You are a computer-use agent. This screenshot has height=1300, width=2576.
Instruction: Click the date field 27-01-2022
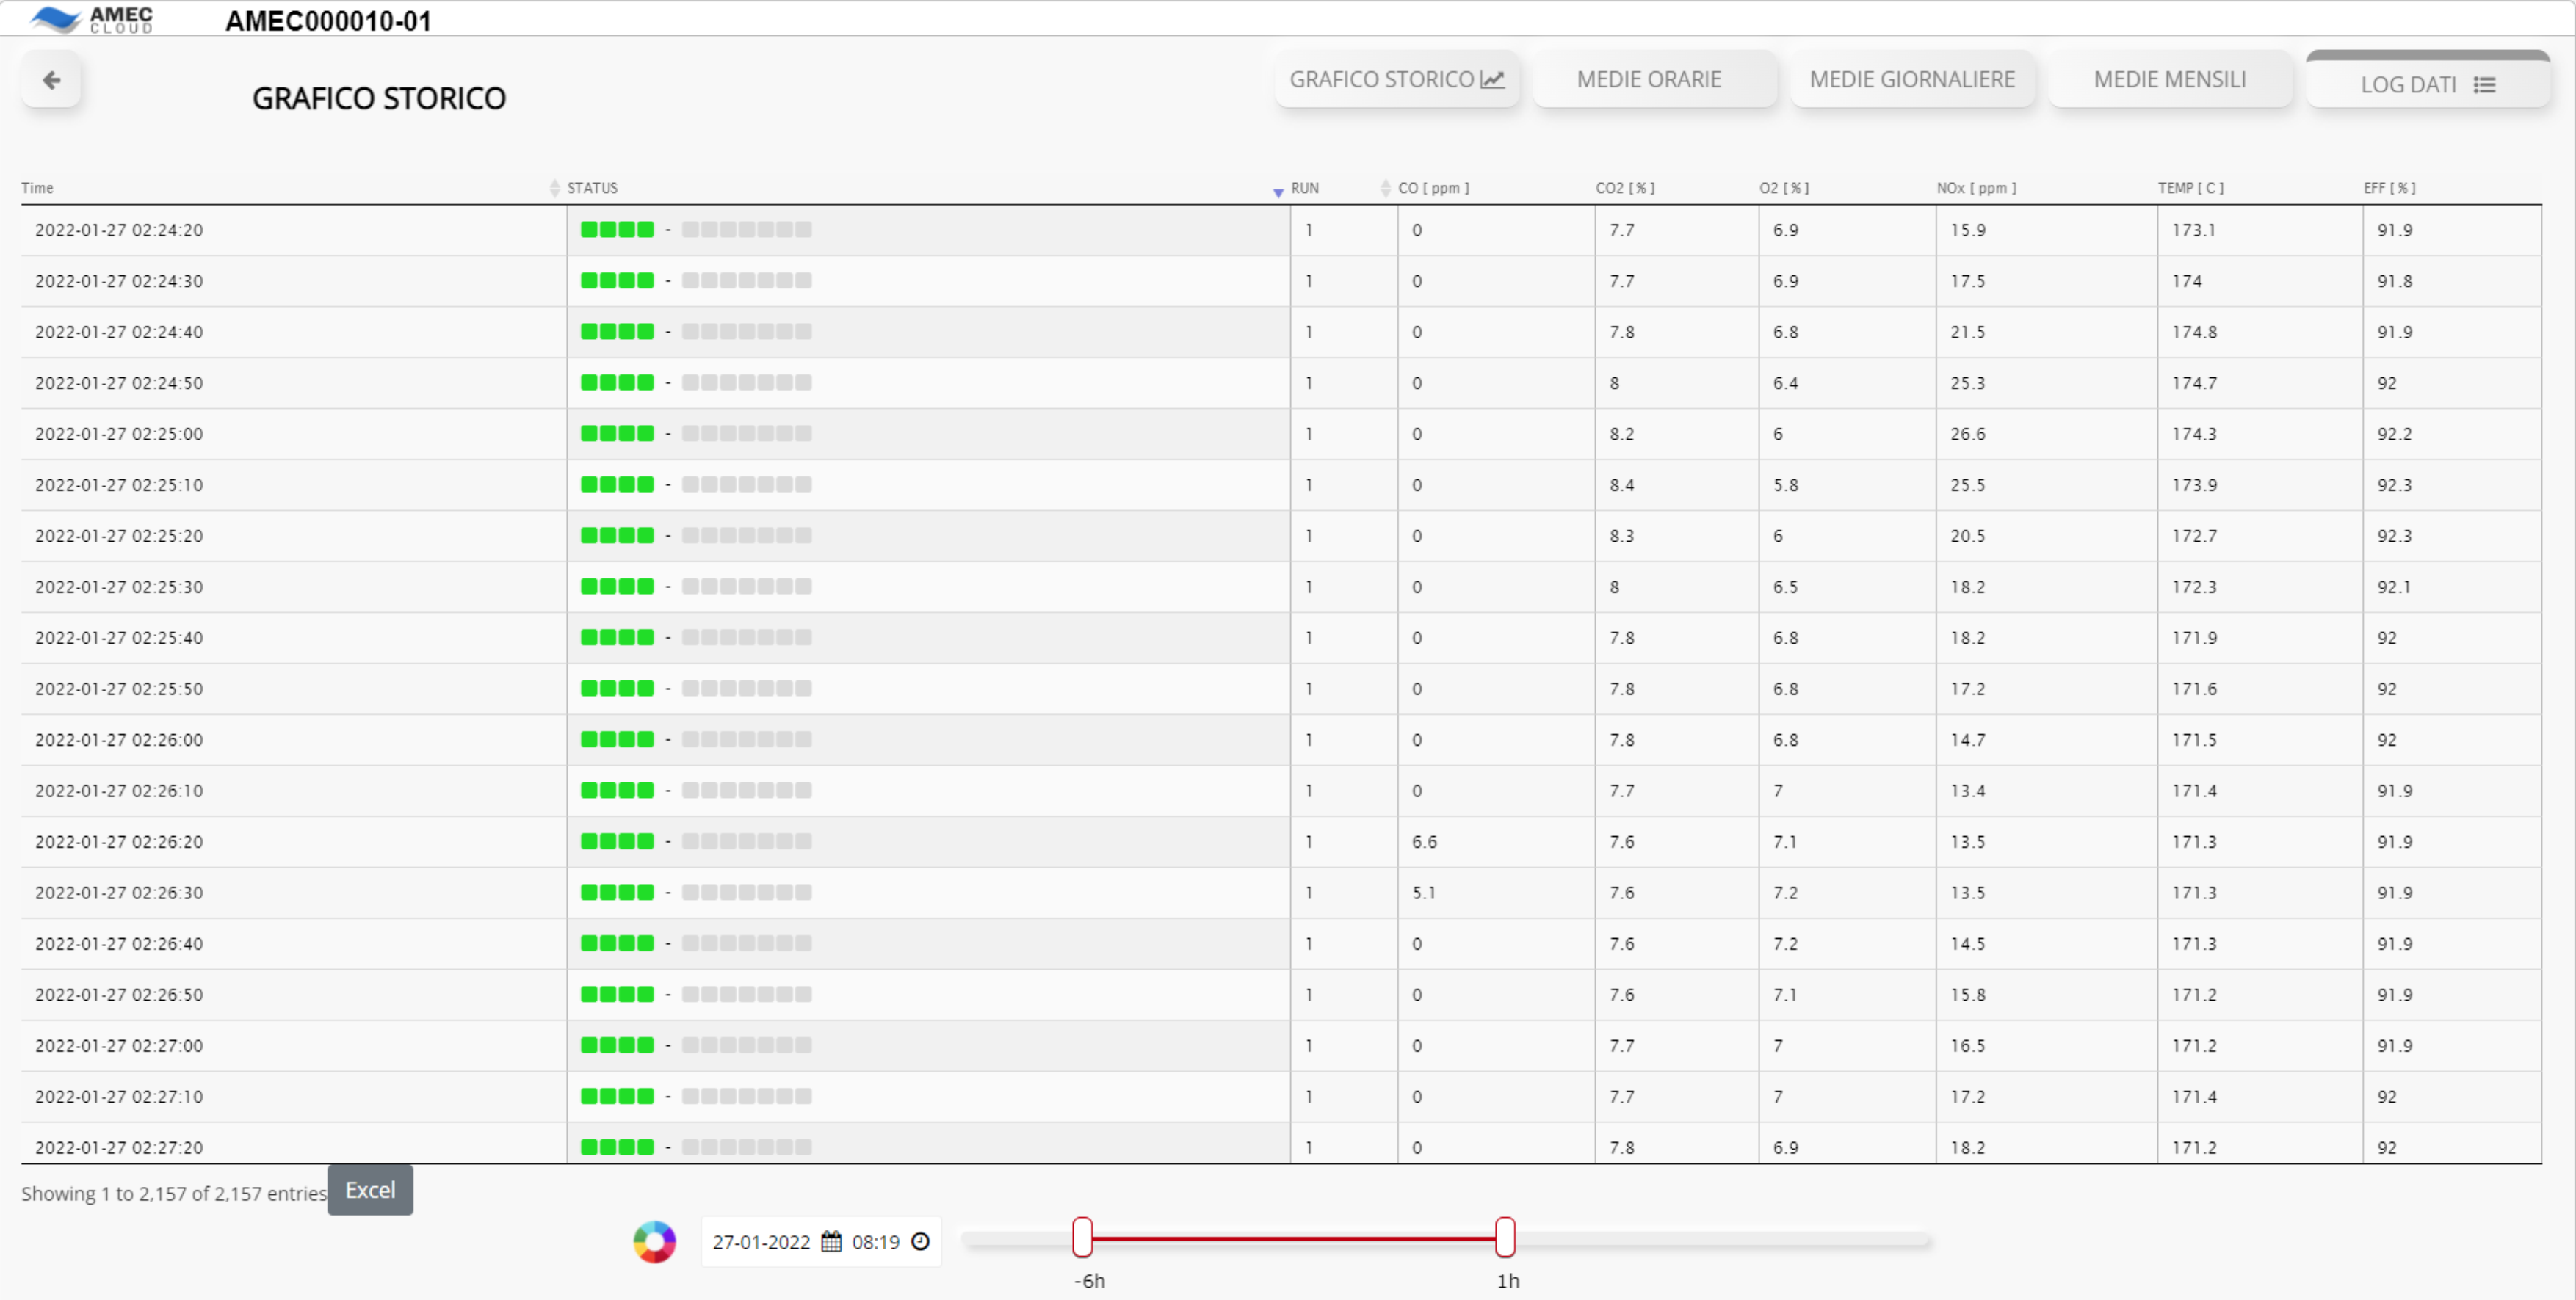point(761,1242)
